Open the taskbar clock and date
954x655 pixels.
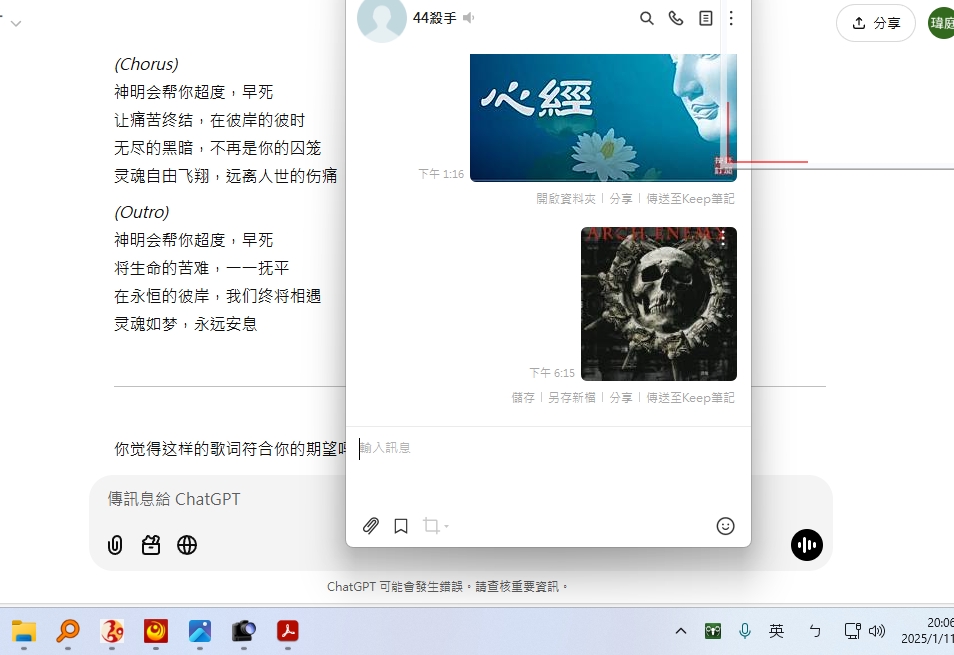click(928, 631)
